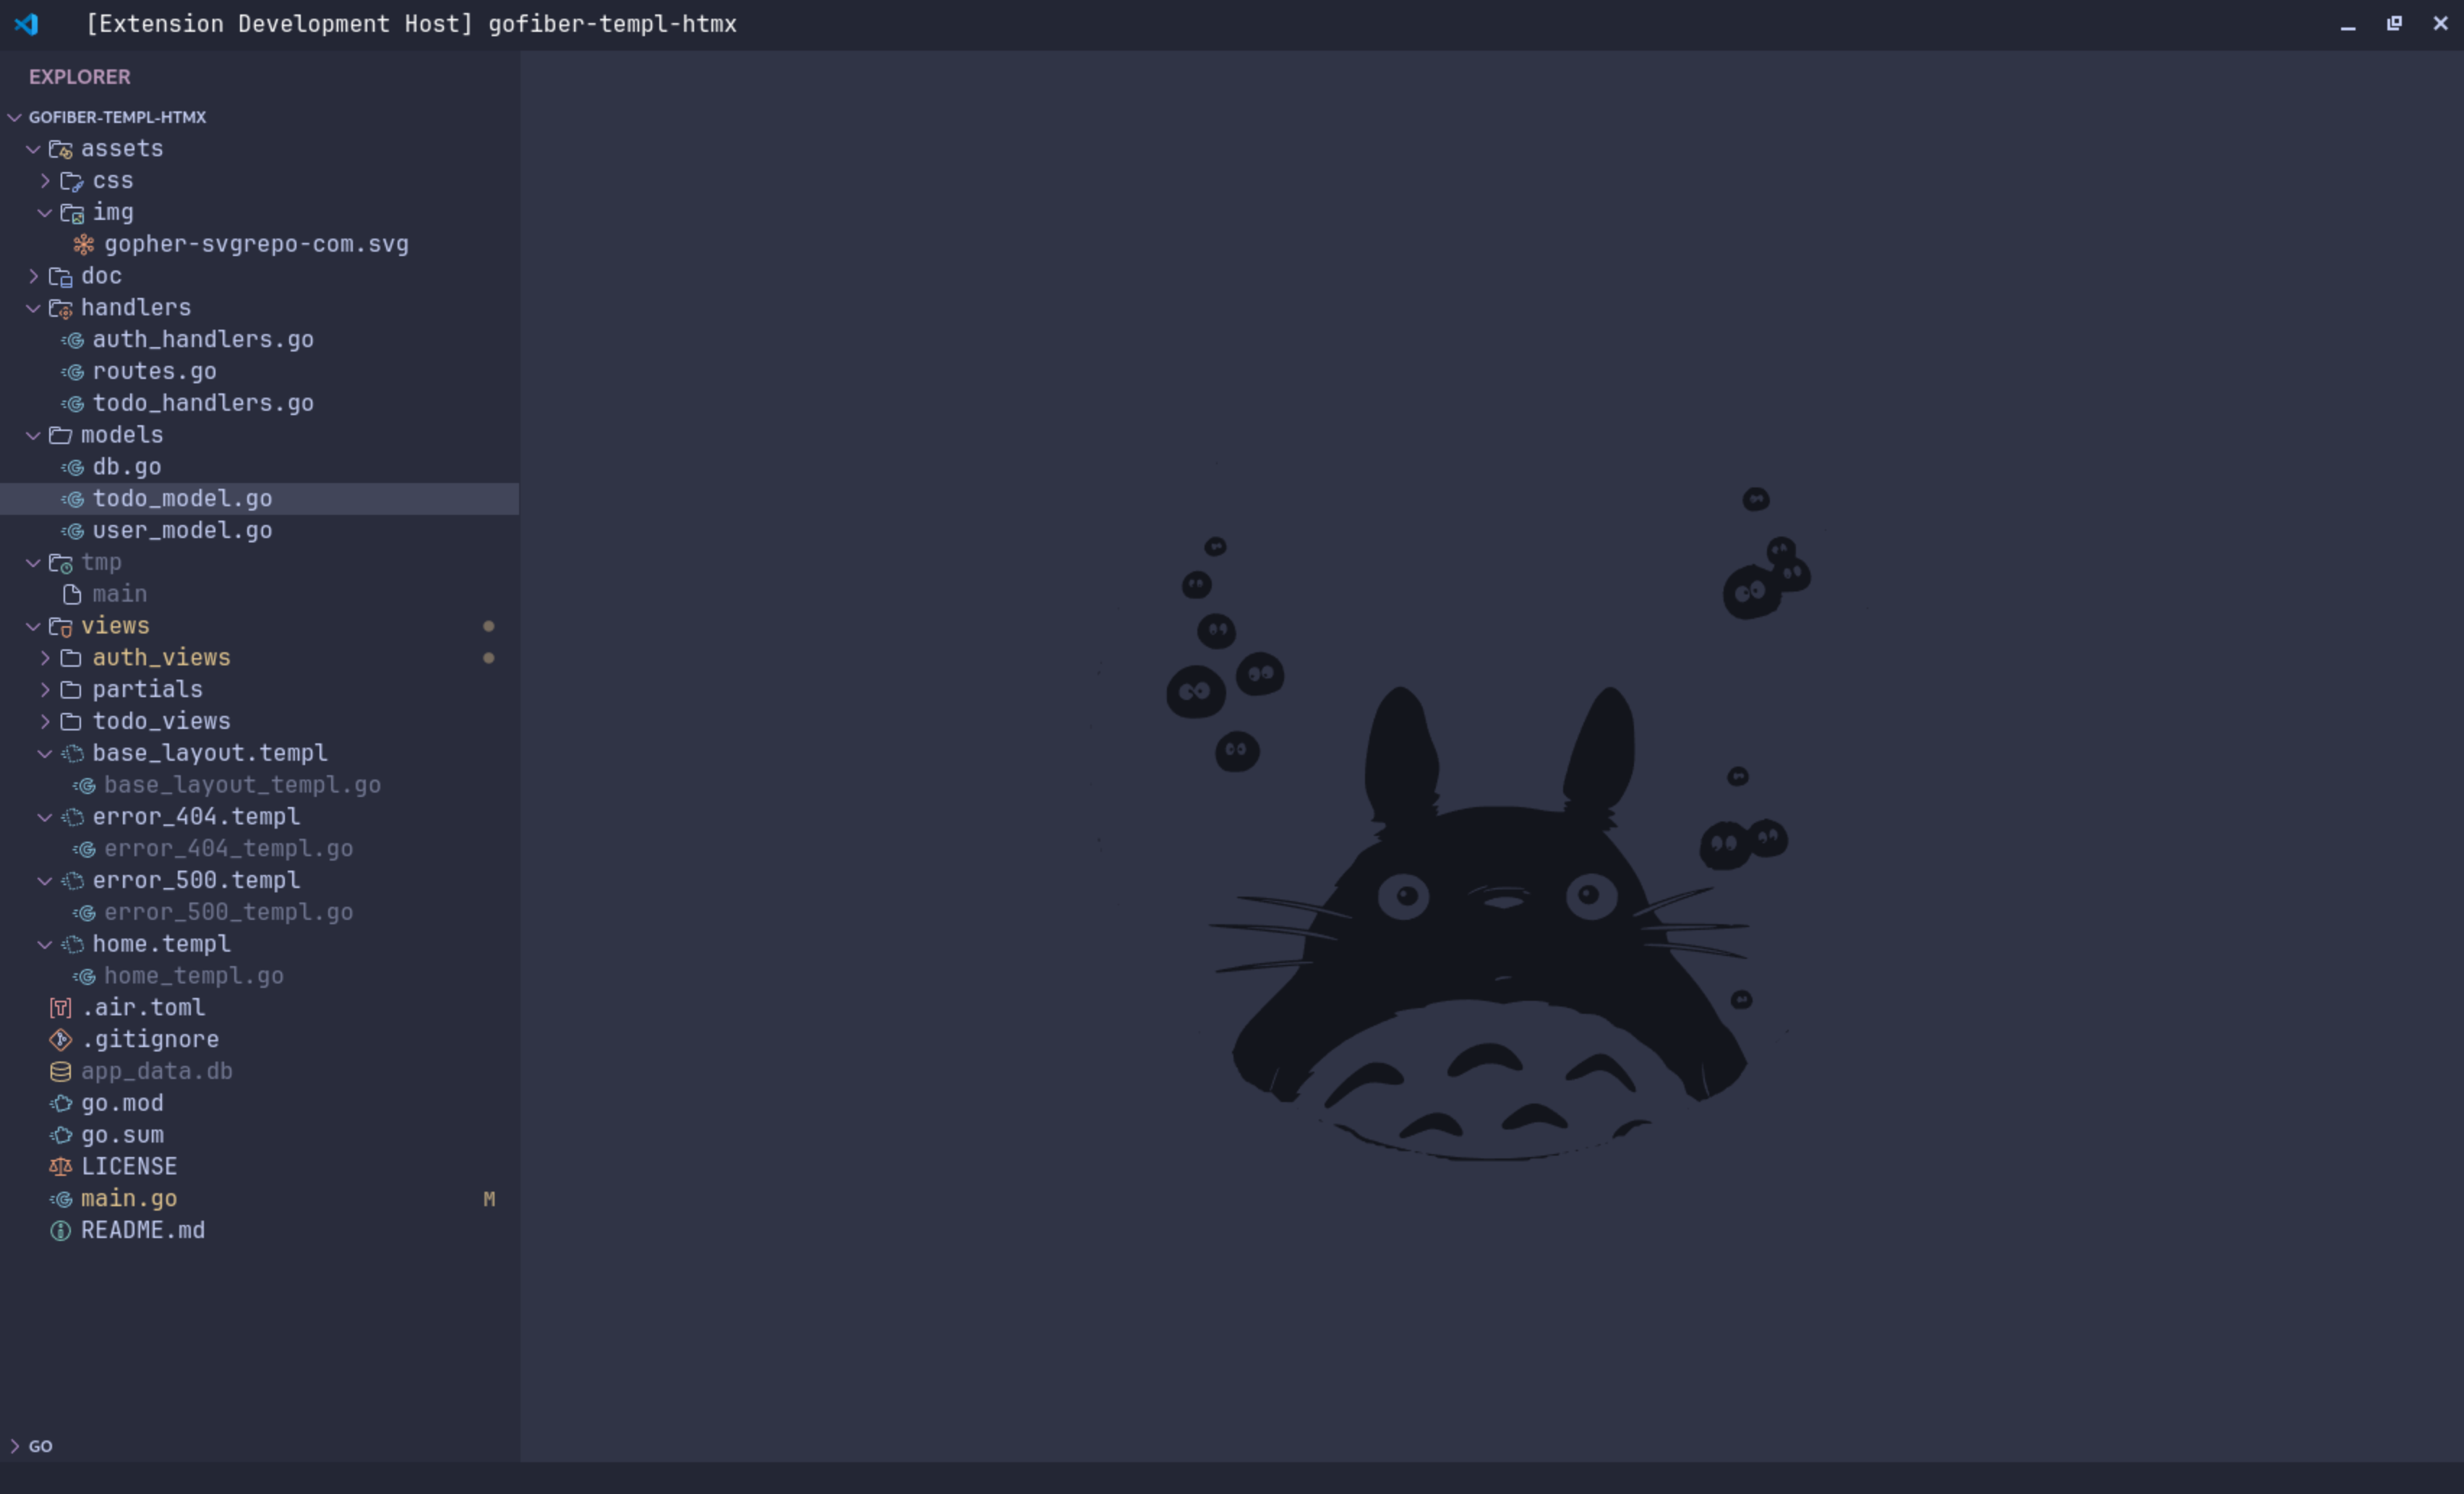Expand the auth_views folder chevron
This screenshot has width=2464, height=1494.
pyautogui.click(x=45, y=658)
